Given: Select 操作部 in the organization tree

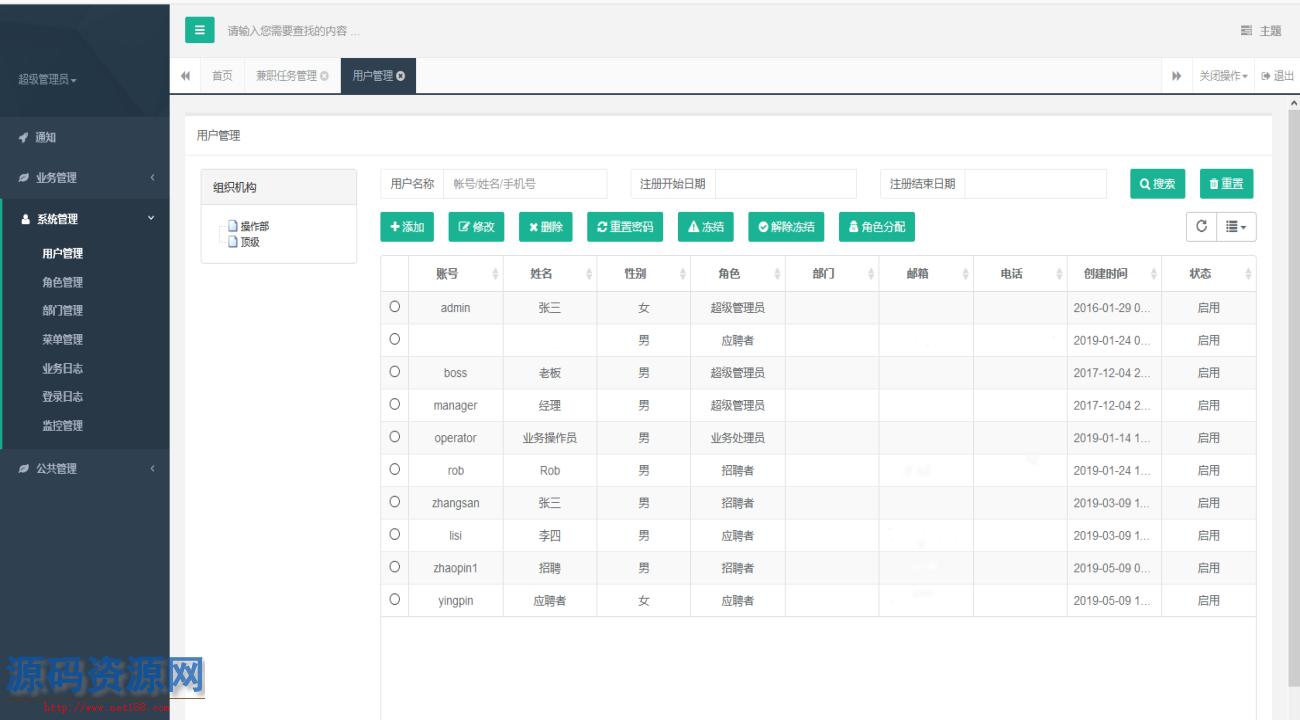Looking at the screenshot, I should 255,226.
